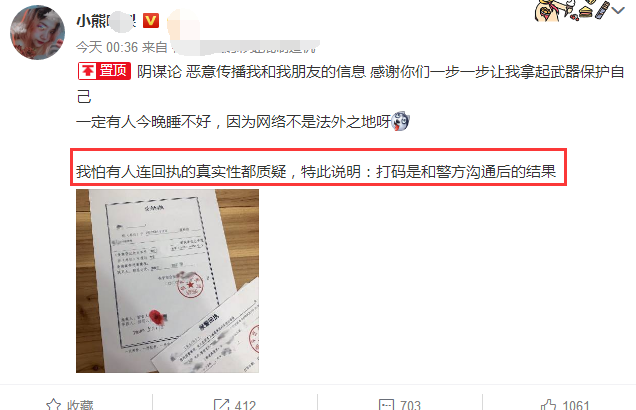Click the decorative sticker badge at top right
This screenshot has width=636, height=410.
572,10
